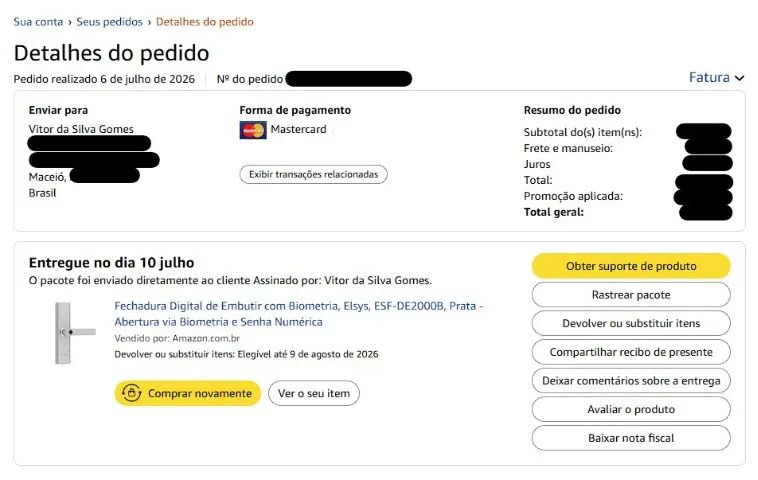The image size is (758, 480).
Task: Click the Mastercard logo icon
Action: pyautogui.click(x=253, y=130)
